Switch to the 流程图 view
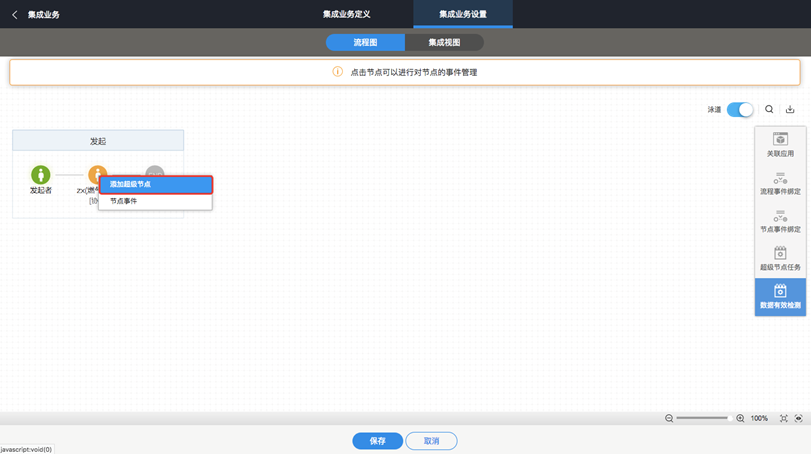Screen dimensions: 811x454 click(365, 42)
